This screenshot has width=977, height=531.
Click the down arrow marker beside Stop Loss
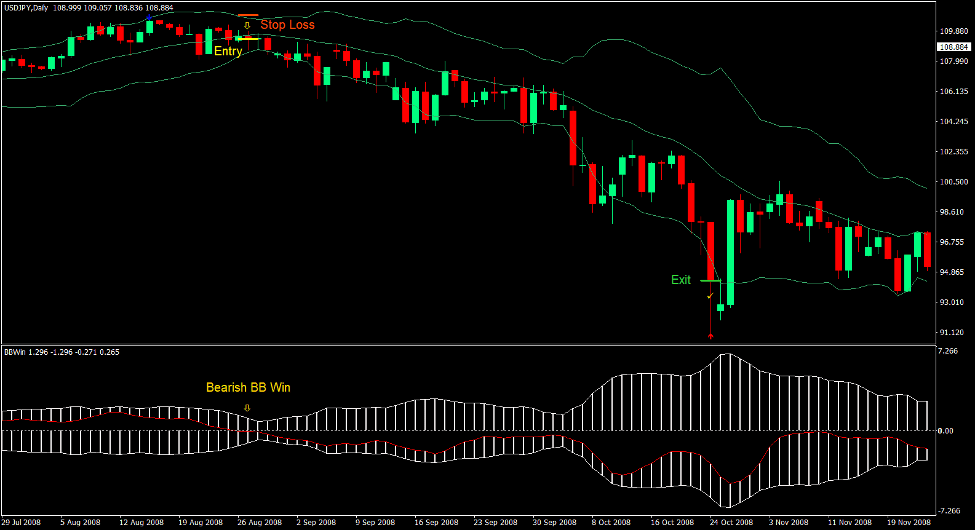[247, 25]
